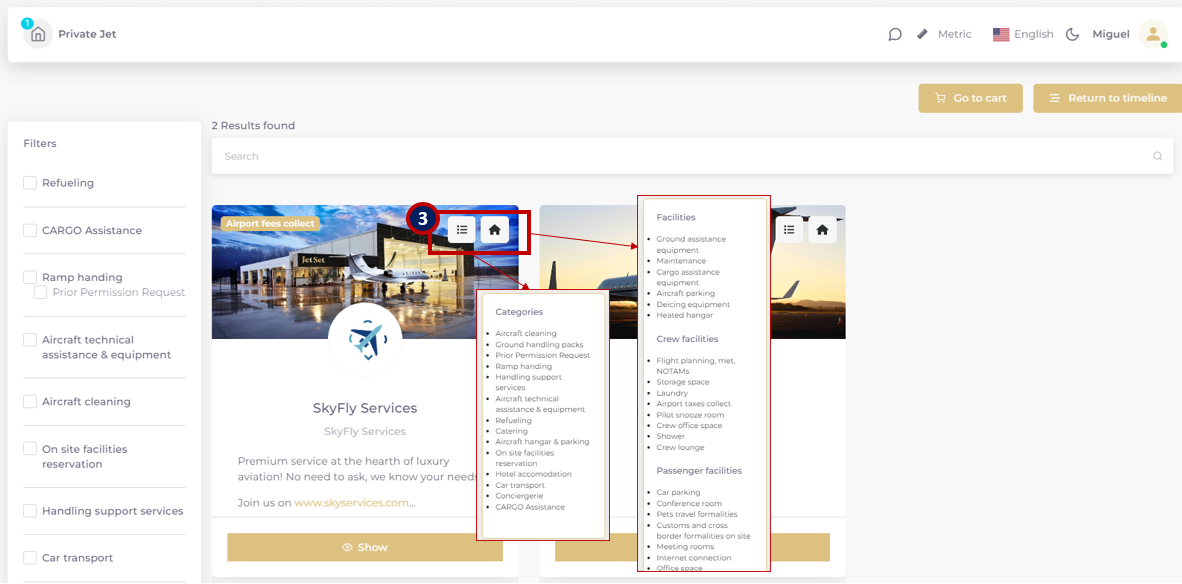Open the chat messages icon
The width and height of the screenshot is (1182, 584).
point(895,34)
